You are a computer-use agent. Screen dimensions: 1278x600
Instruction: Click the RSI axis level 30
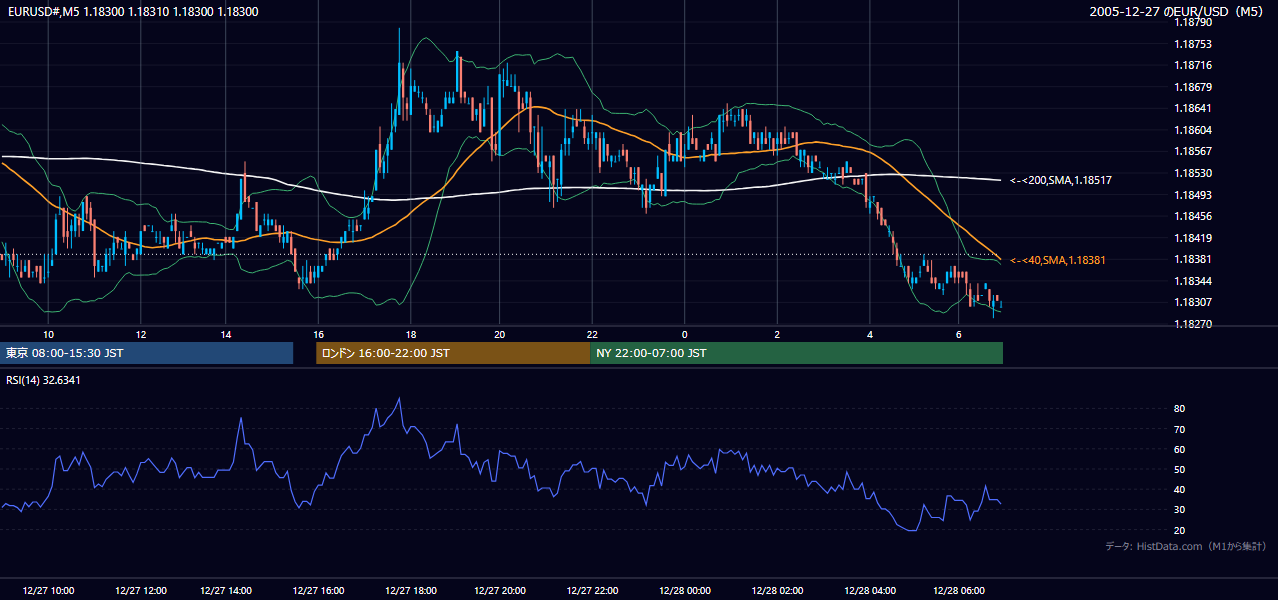coord(1179,509)
